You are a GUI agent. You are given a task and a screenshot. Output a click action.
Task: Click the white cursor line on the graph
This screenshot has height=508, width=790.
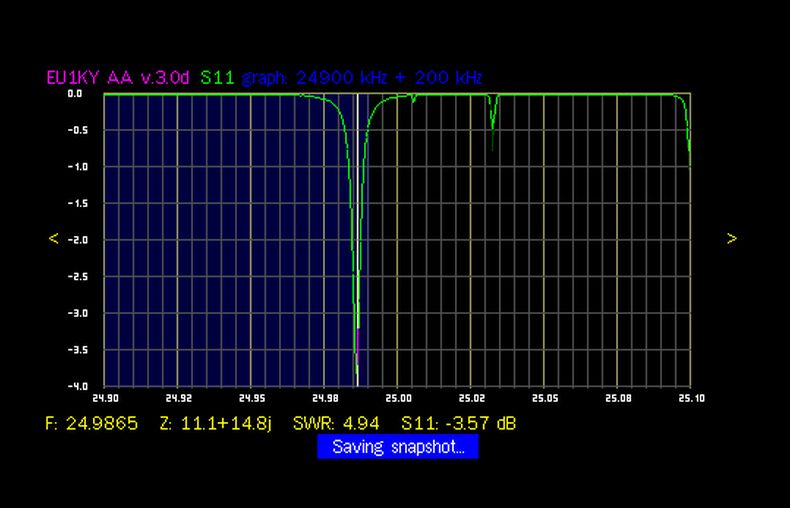358,200
